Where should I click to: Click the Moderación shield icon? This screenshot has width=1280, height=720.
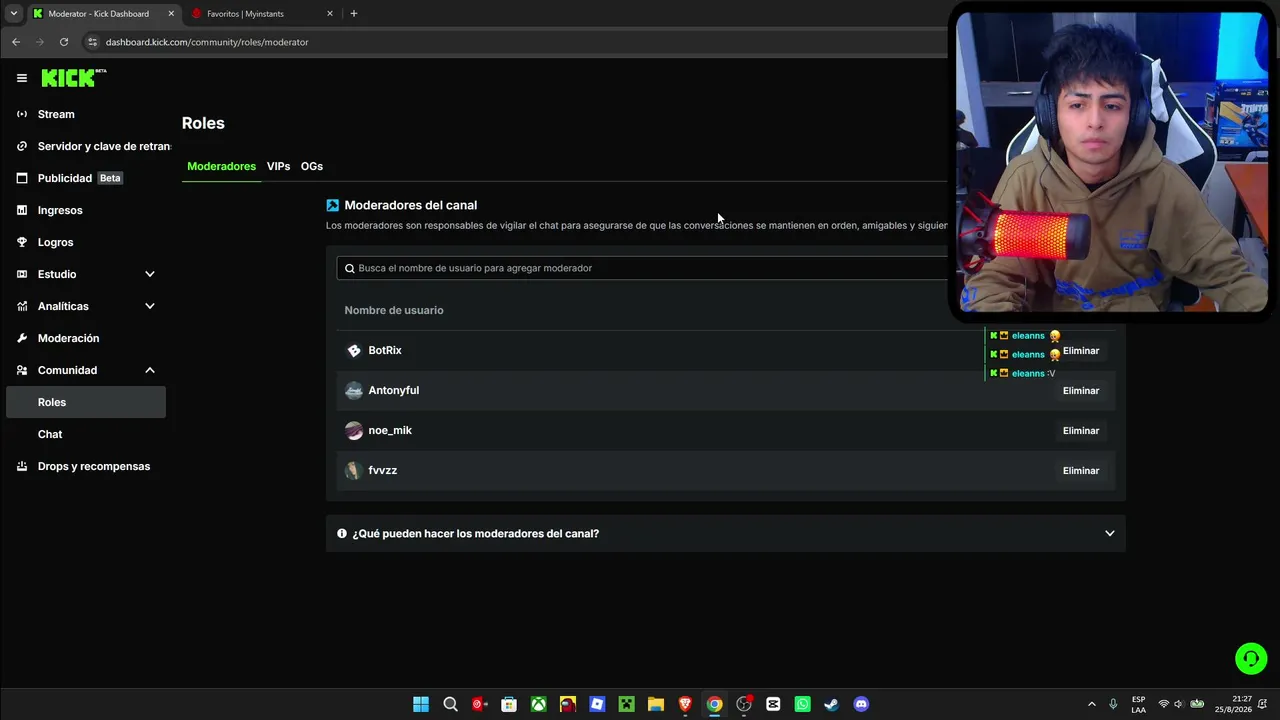click(22, 338)
